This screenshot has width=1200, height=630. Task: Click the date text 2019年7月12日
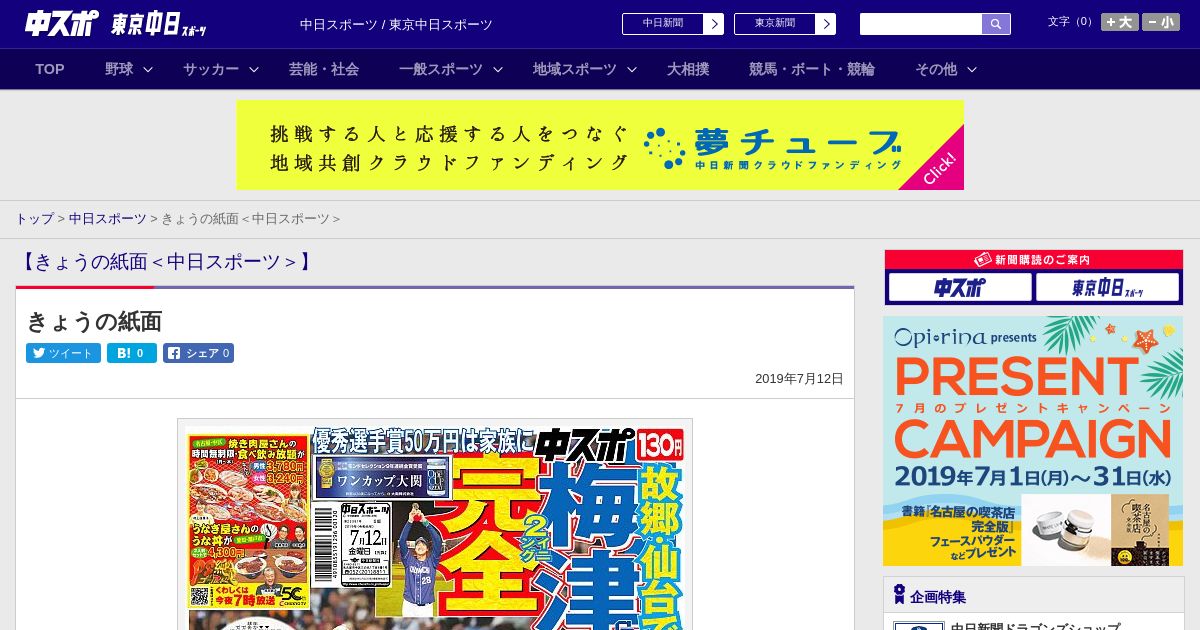(799, 379)
